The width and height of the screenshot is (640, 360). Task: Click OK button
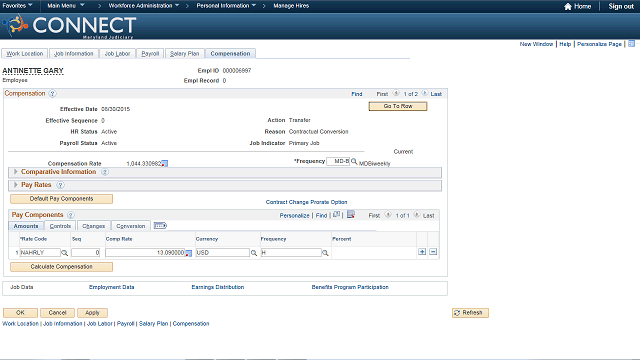coord(20,313)
